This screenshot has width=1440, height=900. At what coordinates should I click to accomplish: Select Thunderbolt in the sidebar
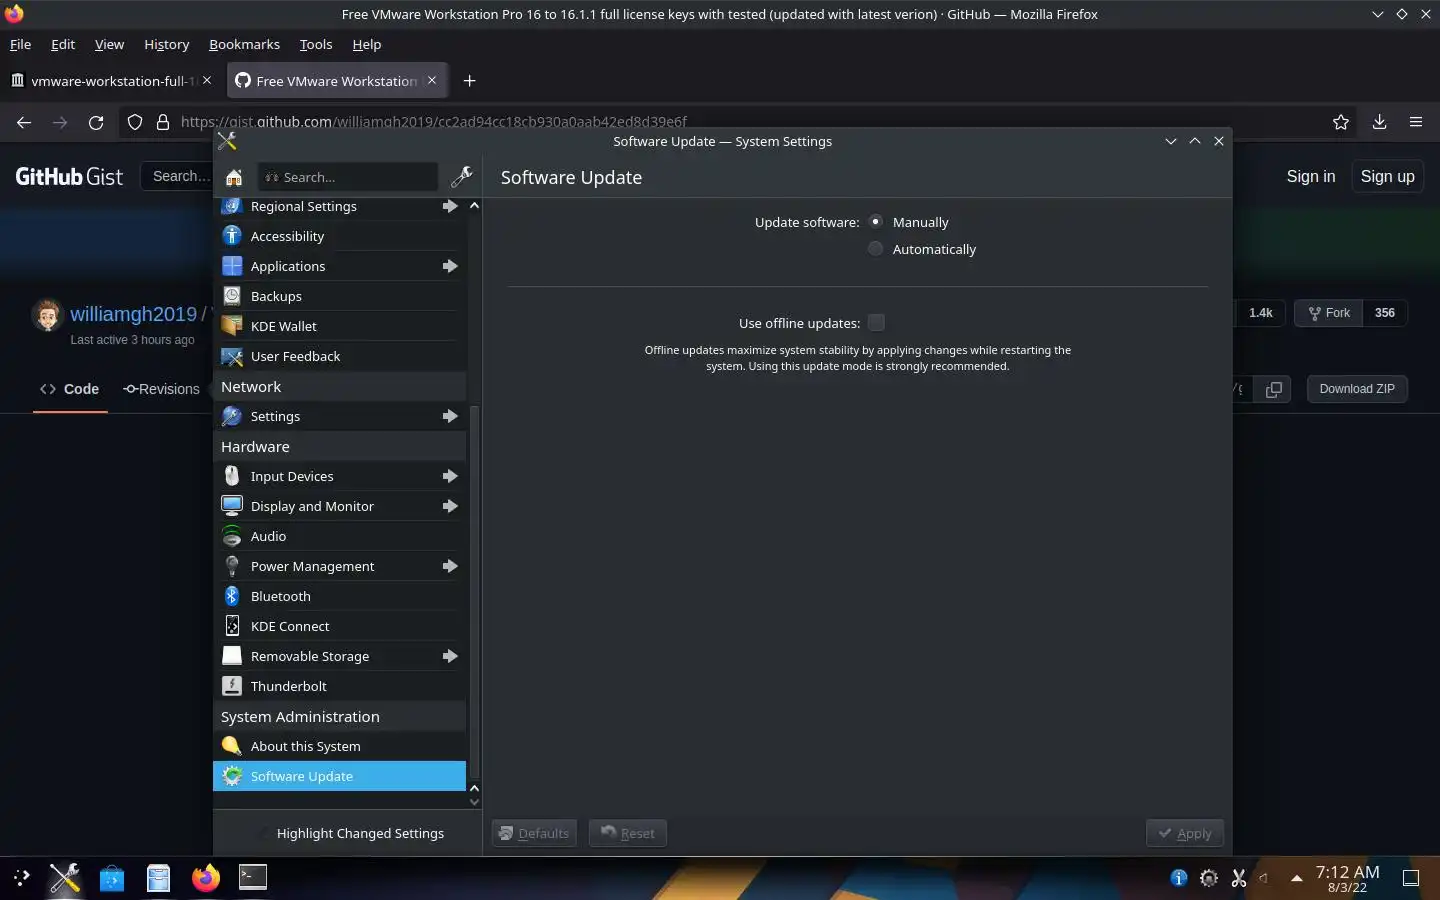(339, 686)
